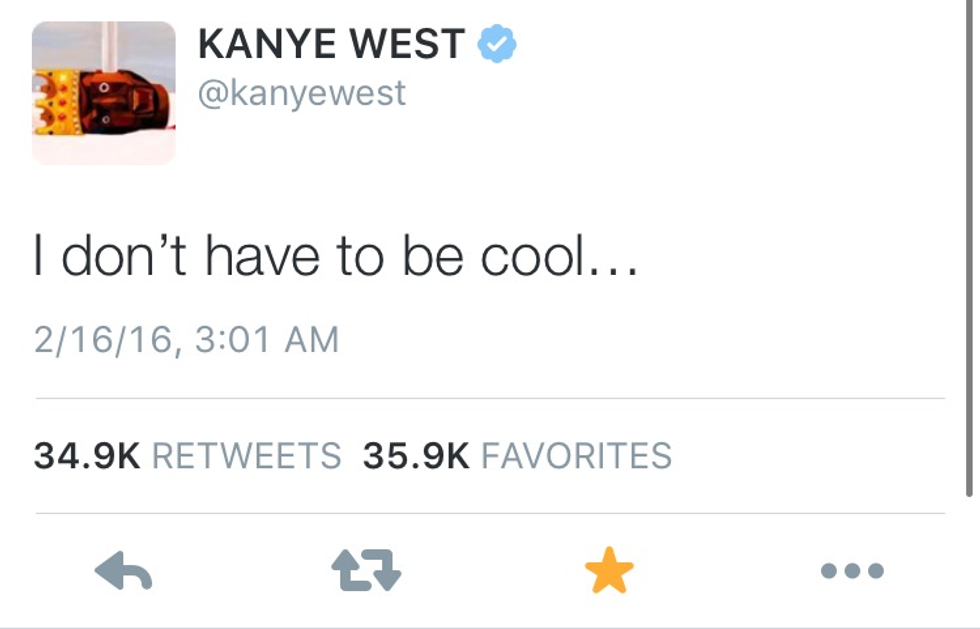Open the 2/16/16 date stamp

pyautogui.click(x=103, y=340)
